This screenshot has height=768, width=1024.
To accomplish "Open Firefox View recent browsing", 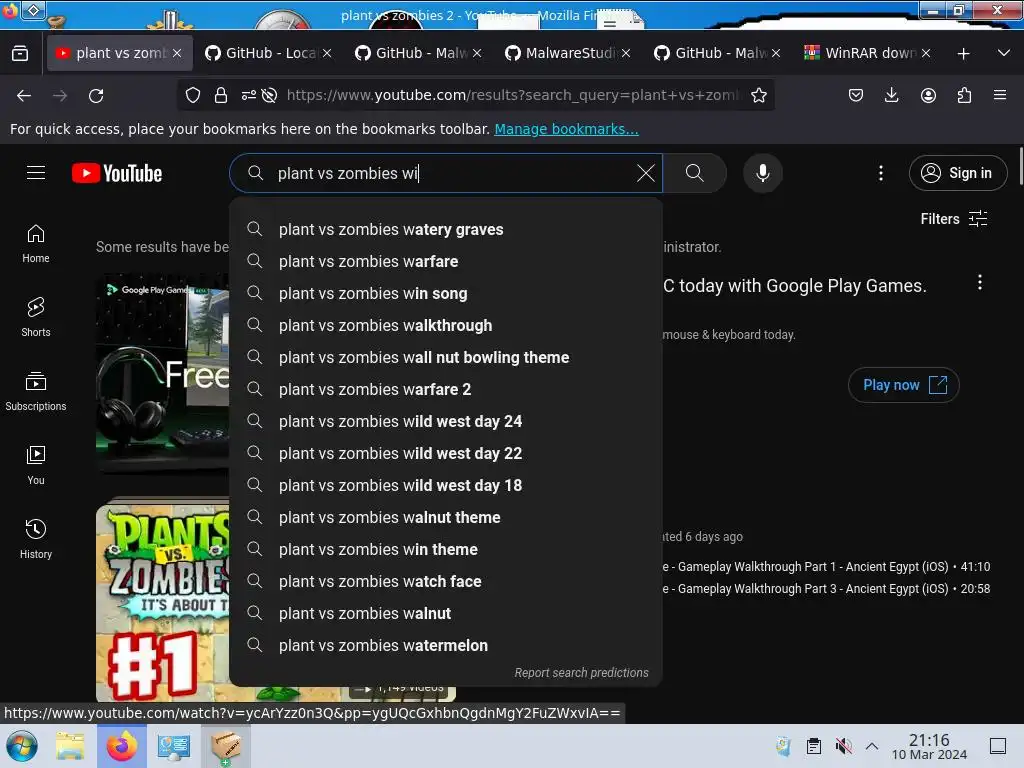I will [x=20, y=53].
